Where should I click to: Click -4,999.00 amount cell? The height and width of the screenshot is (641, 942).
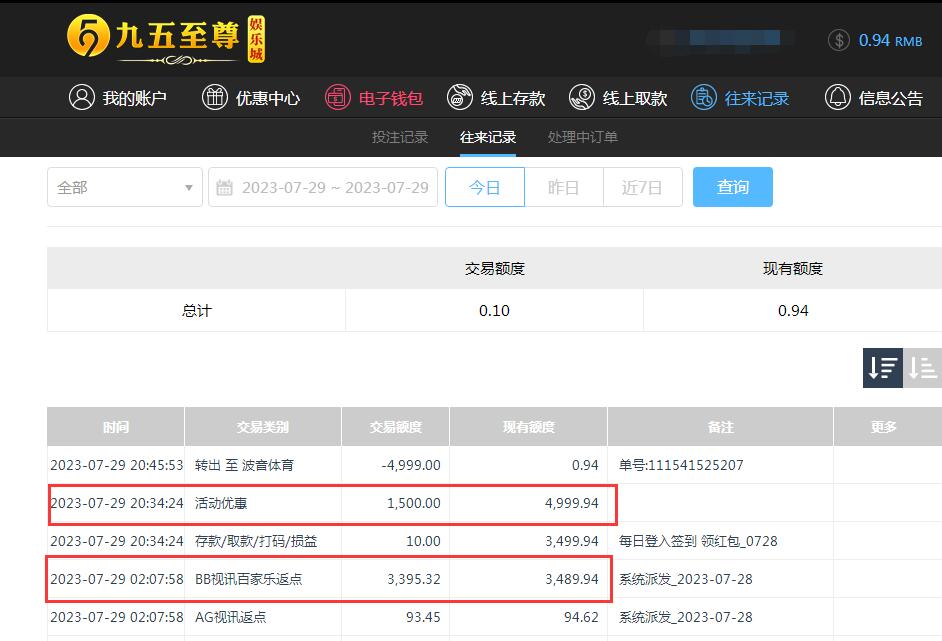click(x=411, y=465)
